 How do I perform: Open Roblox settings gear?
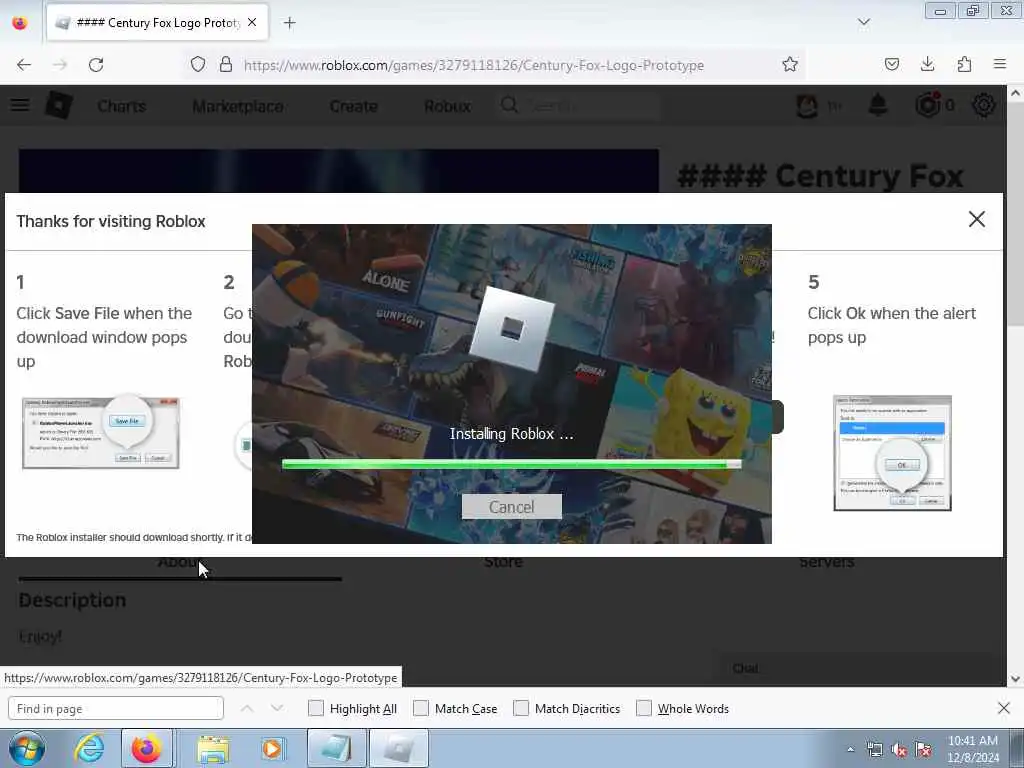[x=984, y=105]
